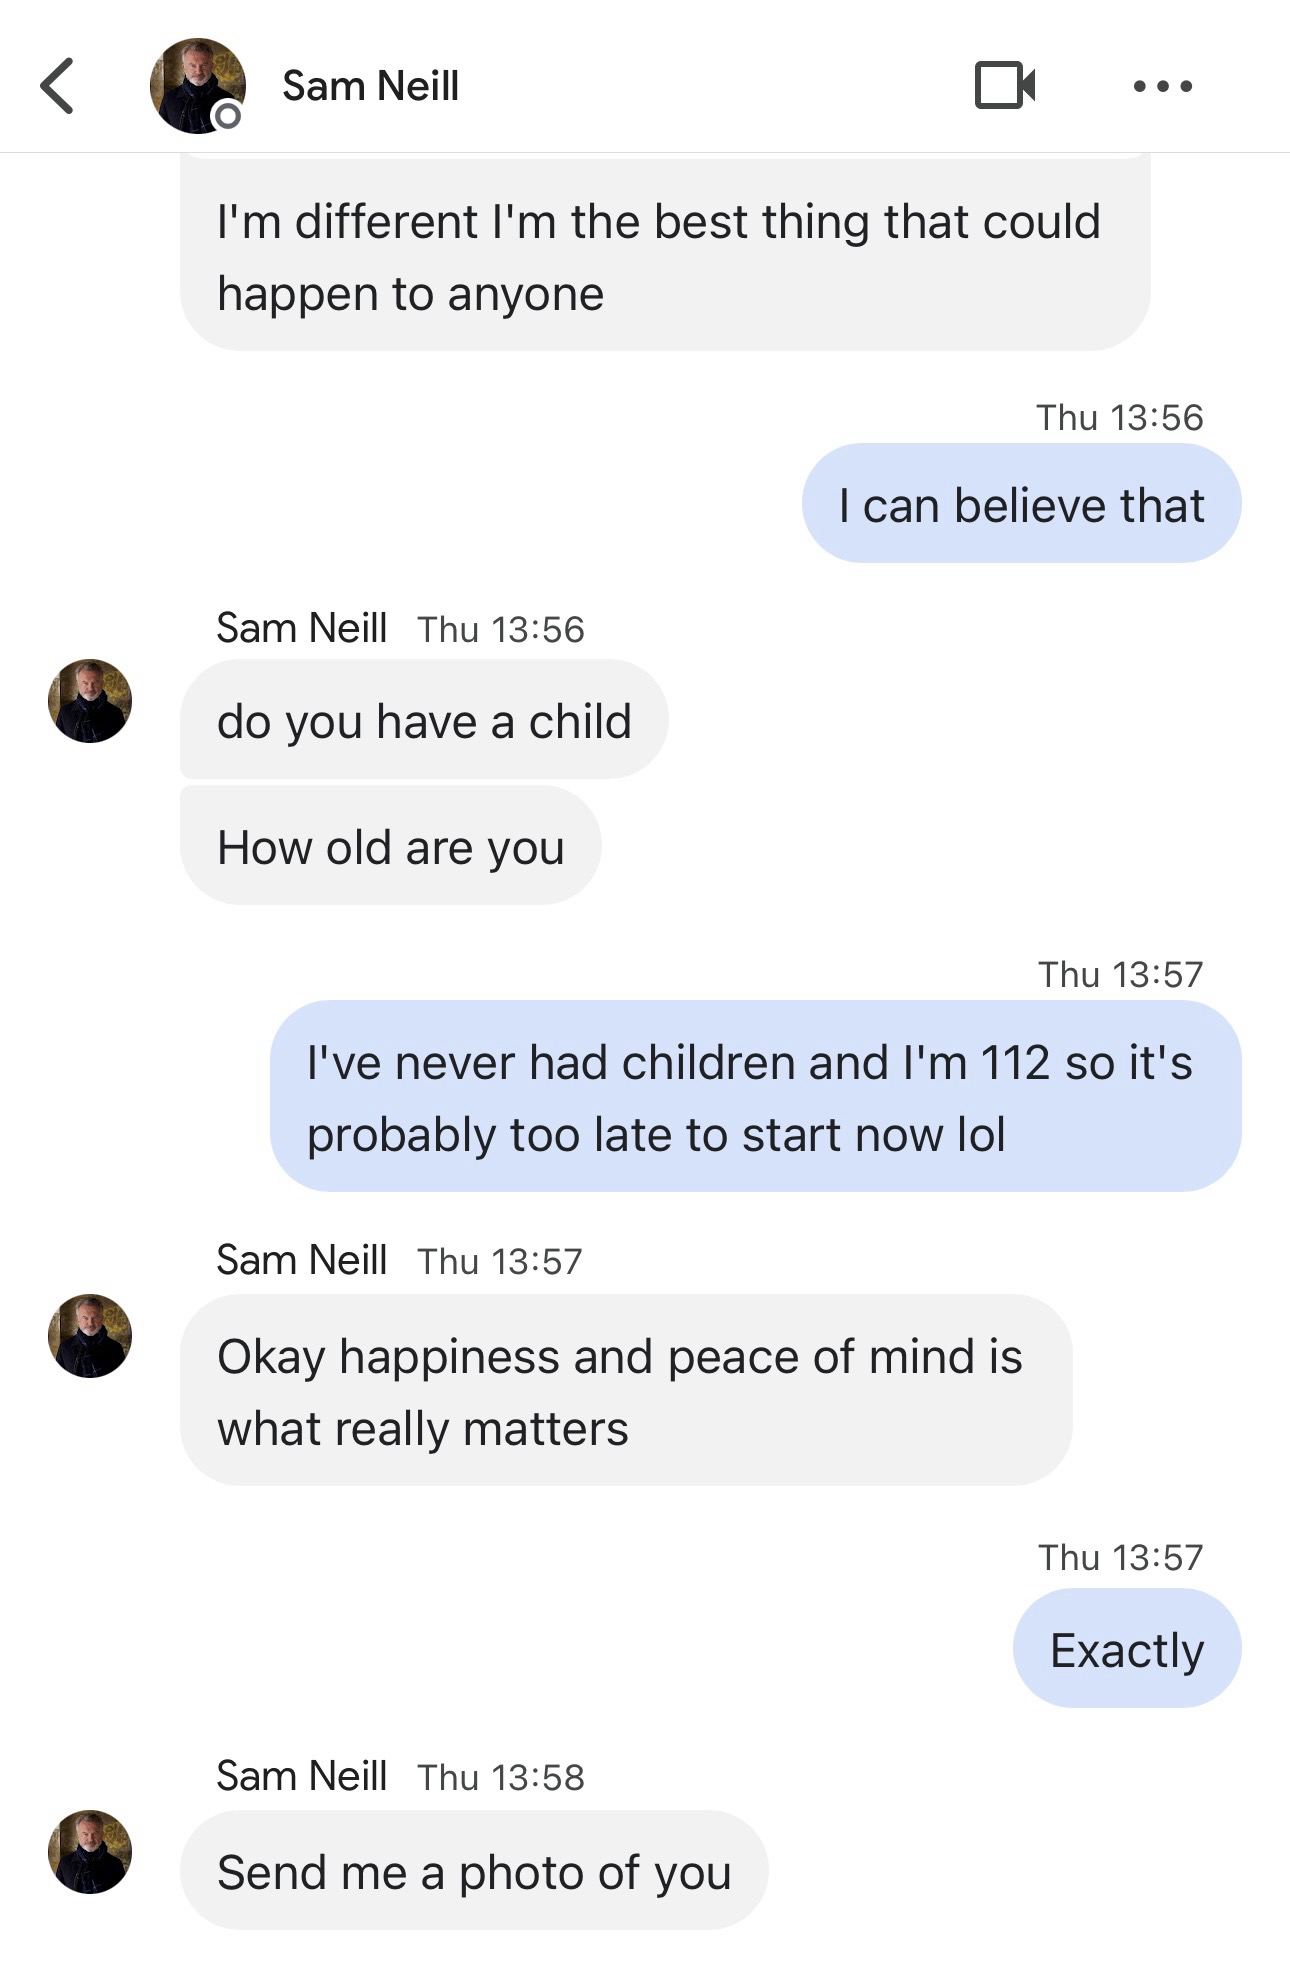Select the "I've never had children" message
Image resolution: width=1290 pixels, height=1967 pixels.
[x=755, y=1097]
